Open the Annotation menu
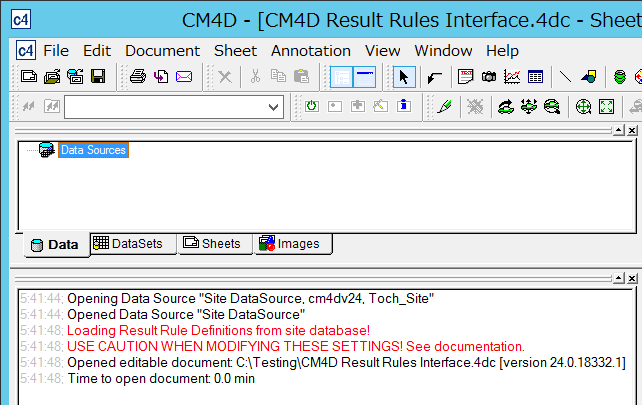642x405 pixels. (310, 50)
